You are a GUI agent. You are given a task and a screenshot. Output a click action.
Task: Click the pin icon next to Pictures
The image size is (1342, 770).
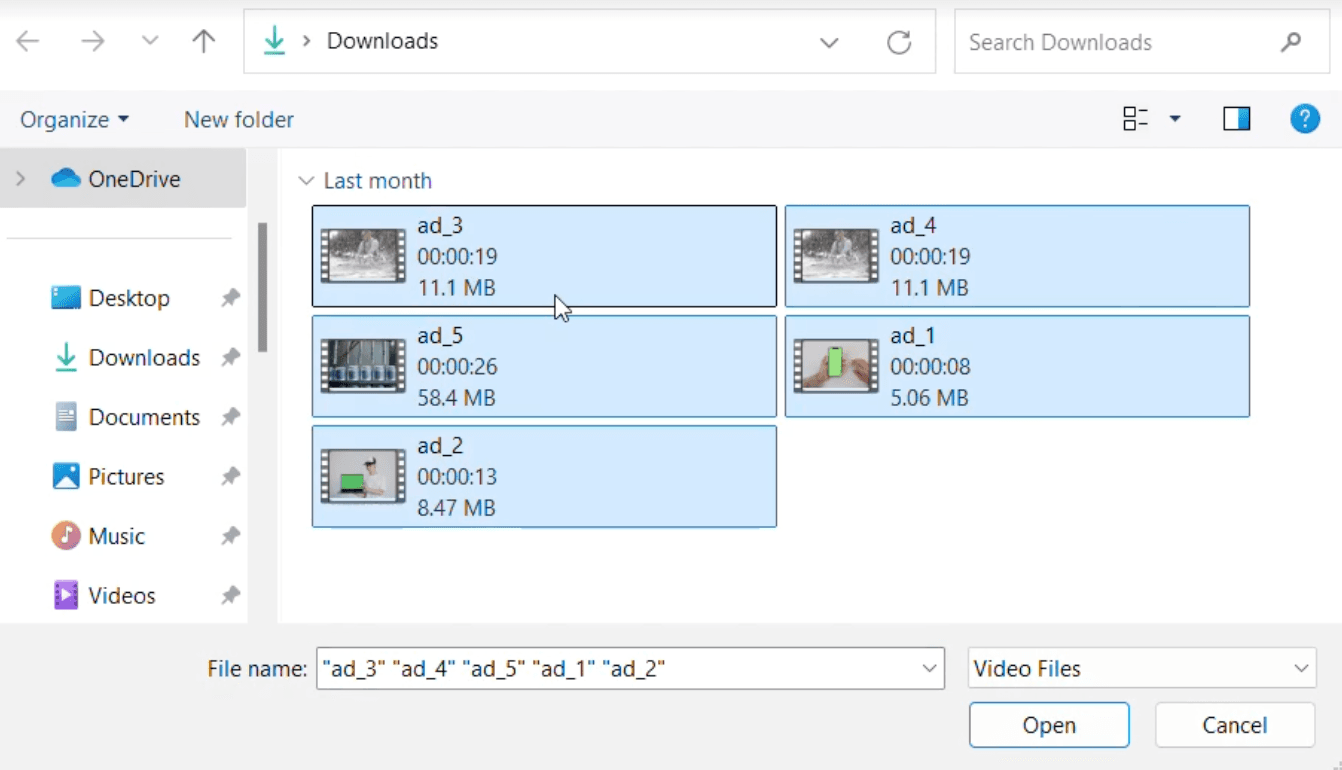(x=231, y=476)
